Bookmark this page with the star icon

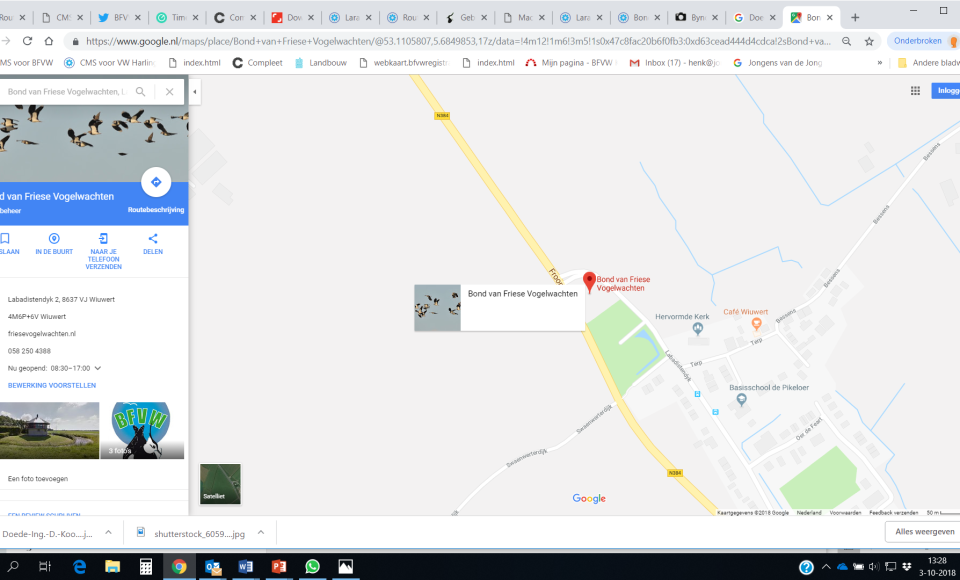coord(869,41)
